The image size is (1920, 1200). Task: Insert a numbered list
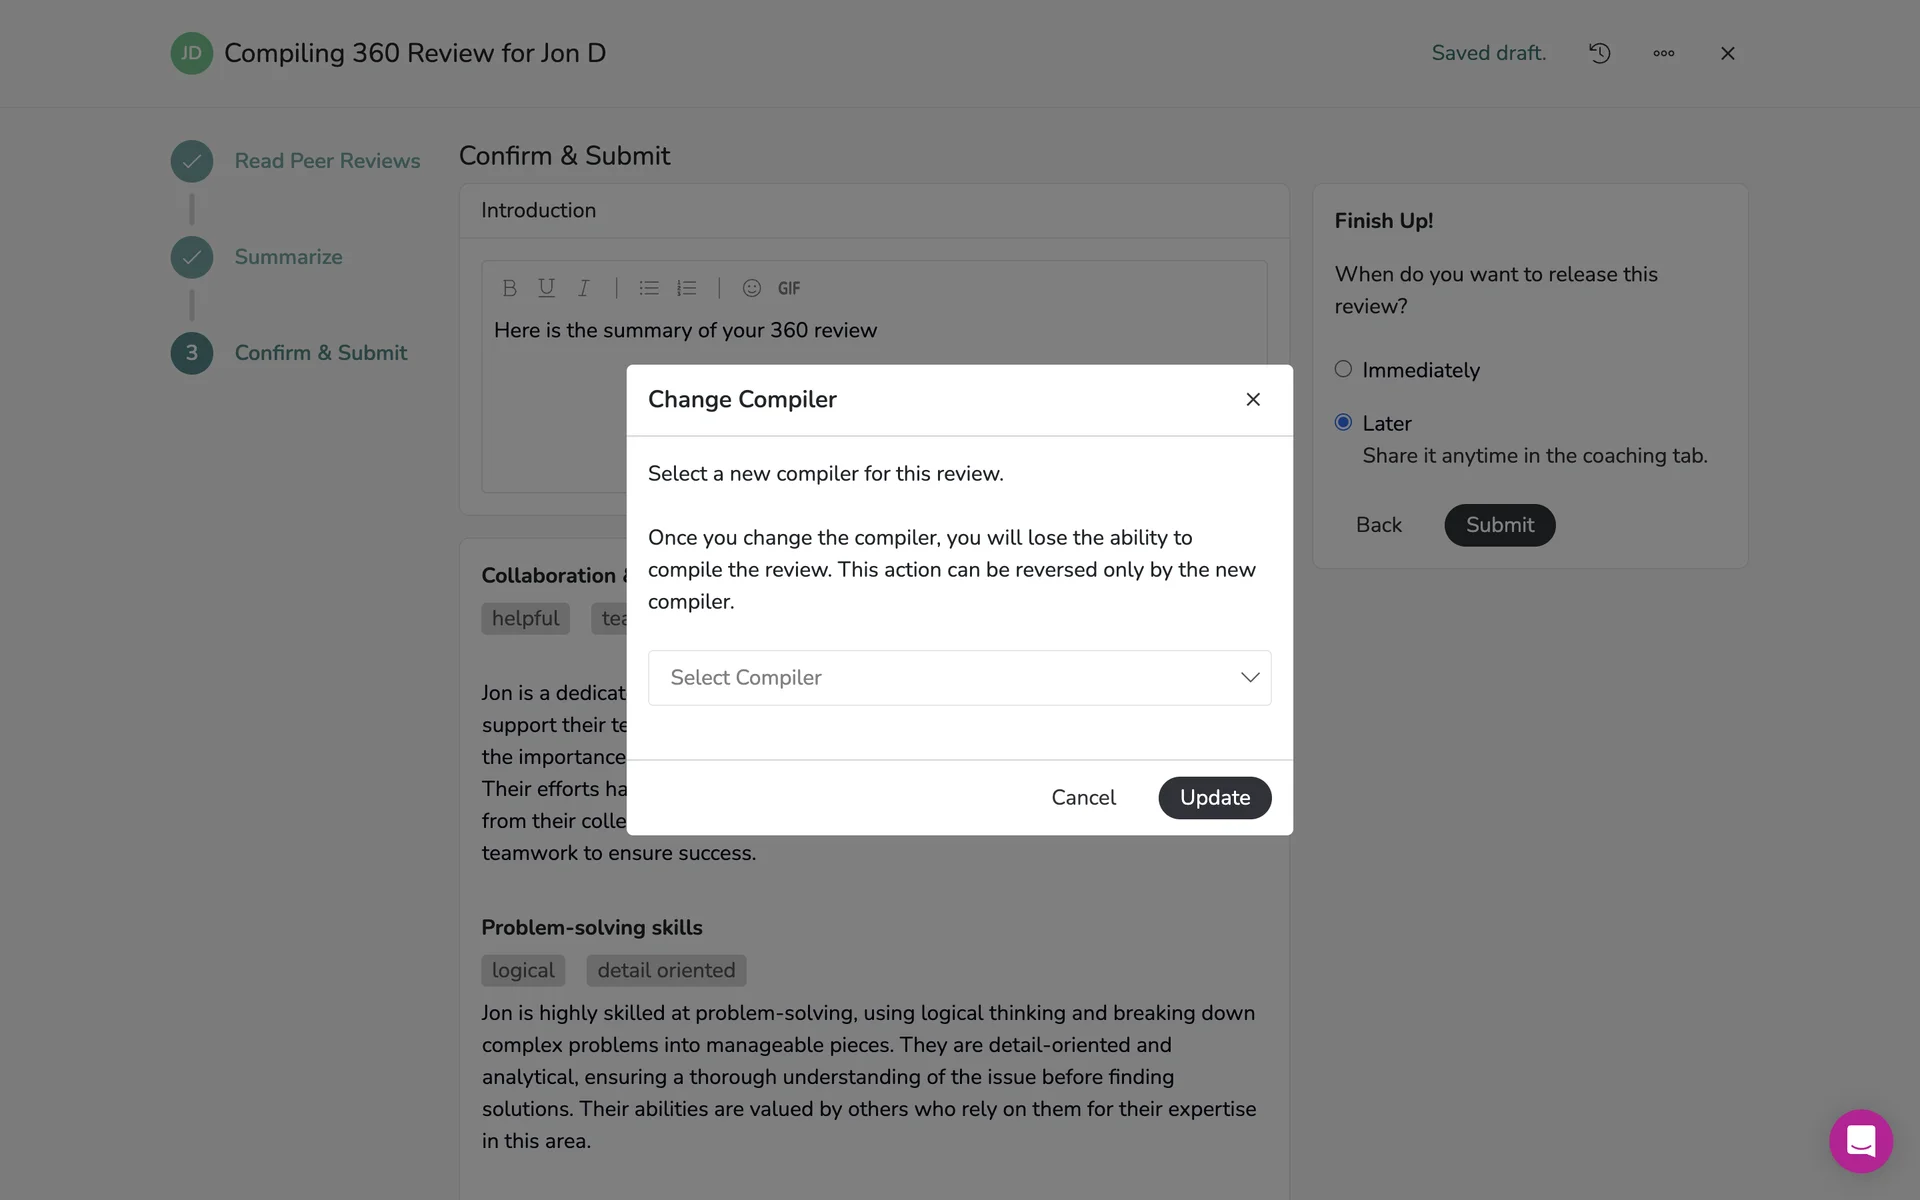pyautogui.click(x=686, y=288)
